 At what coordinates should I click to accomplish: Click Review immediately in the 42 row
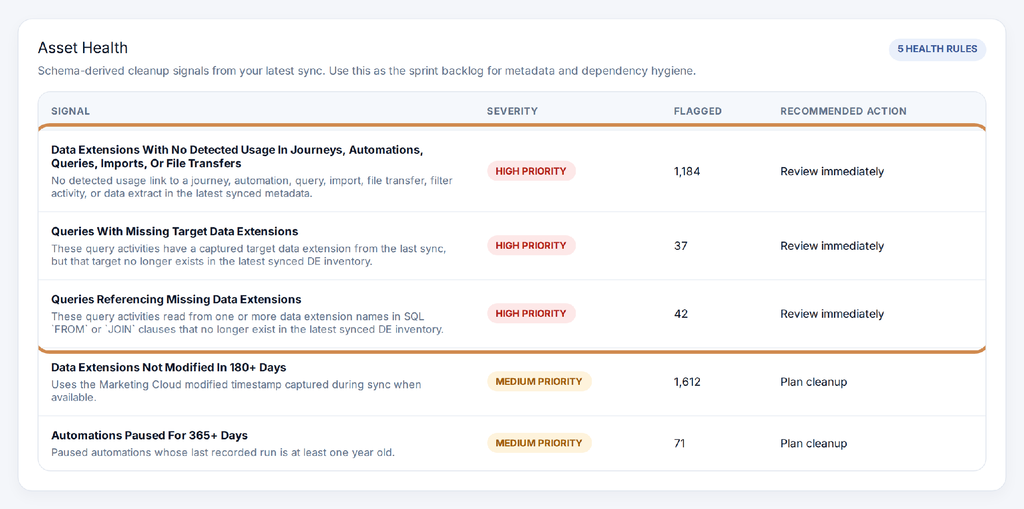click(x=832, y=314)
